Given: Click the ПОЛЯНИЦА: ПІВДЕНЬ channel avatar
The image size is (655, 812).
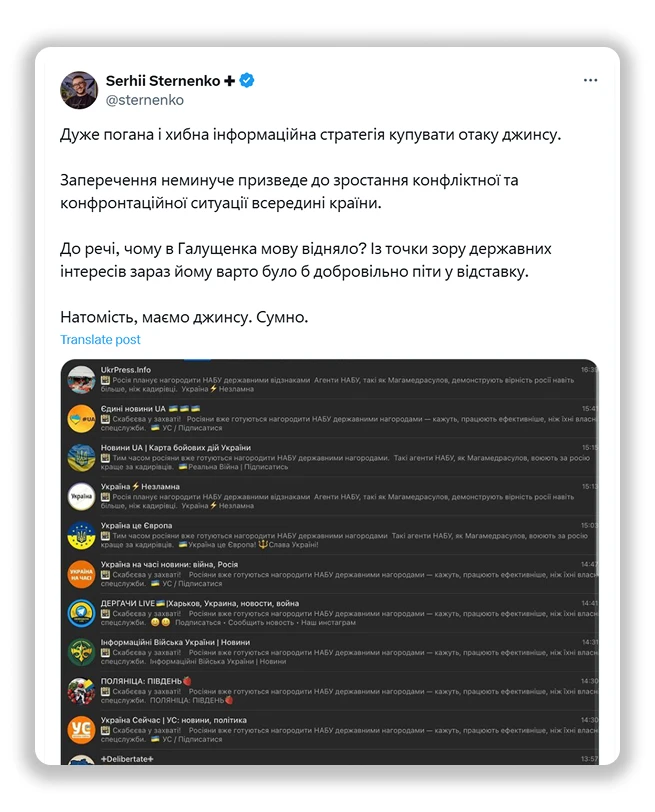Looking at the screenshot, I should (81, 692).
